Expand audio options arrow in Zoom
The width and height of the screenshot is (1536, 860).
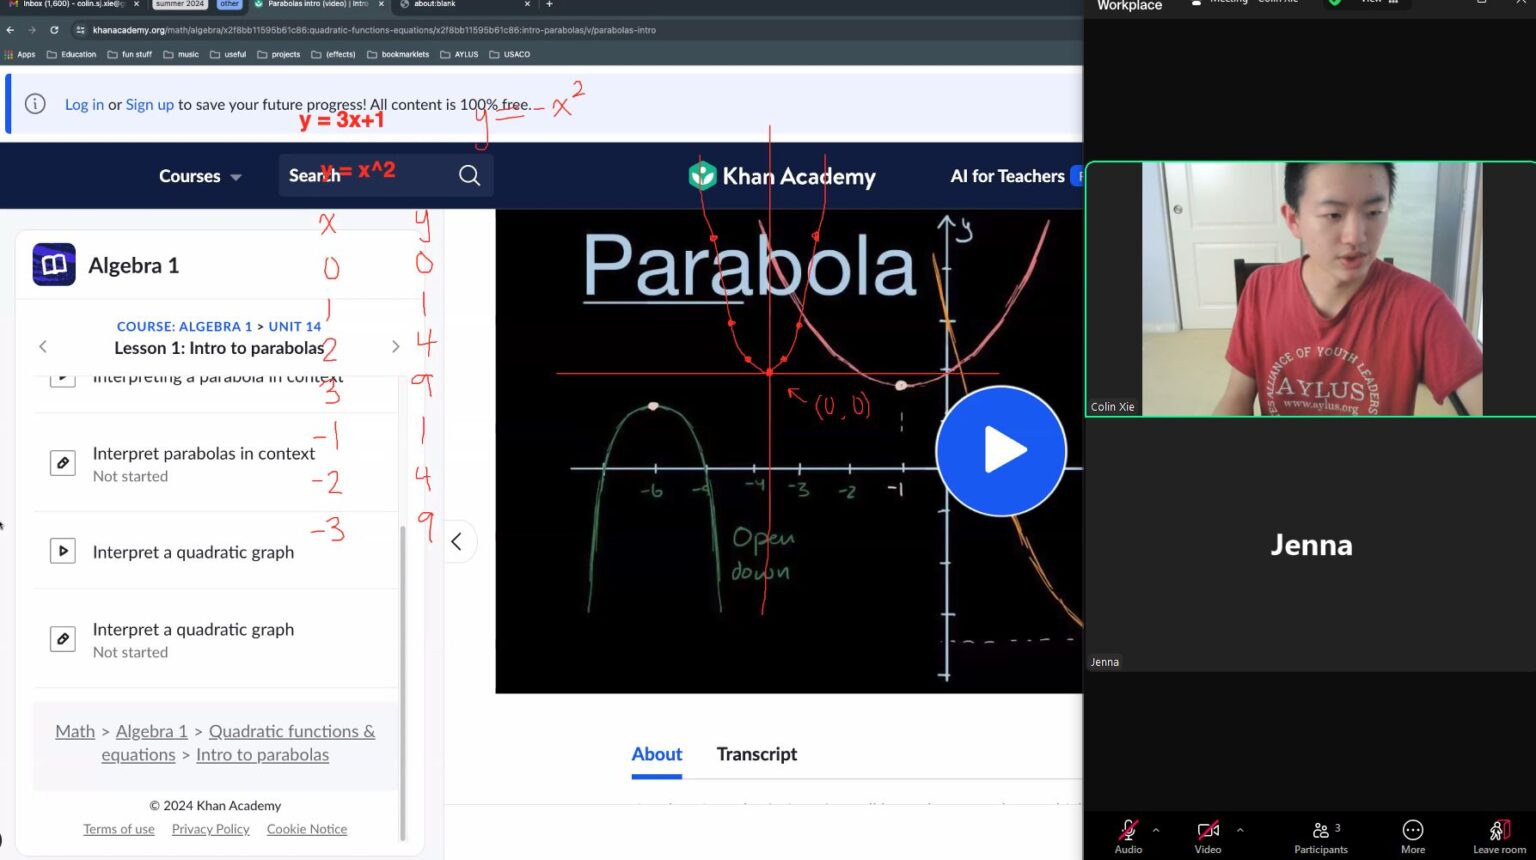[x=1156, y=830]
